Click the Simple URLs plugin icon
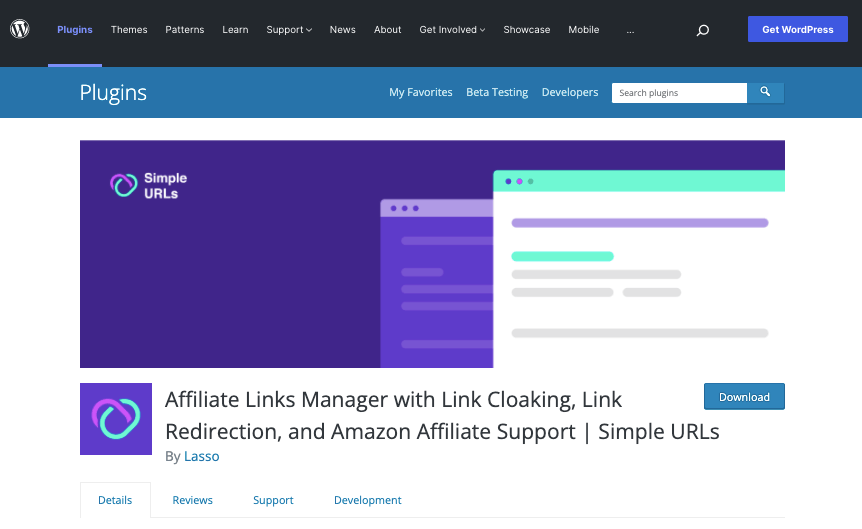 tap(116, 419)
